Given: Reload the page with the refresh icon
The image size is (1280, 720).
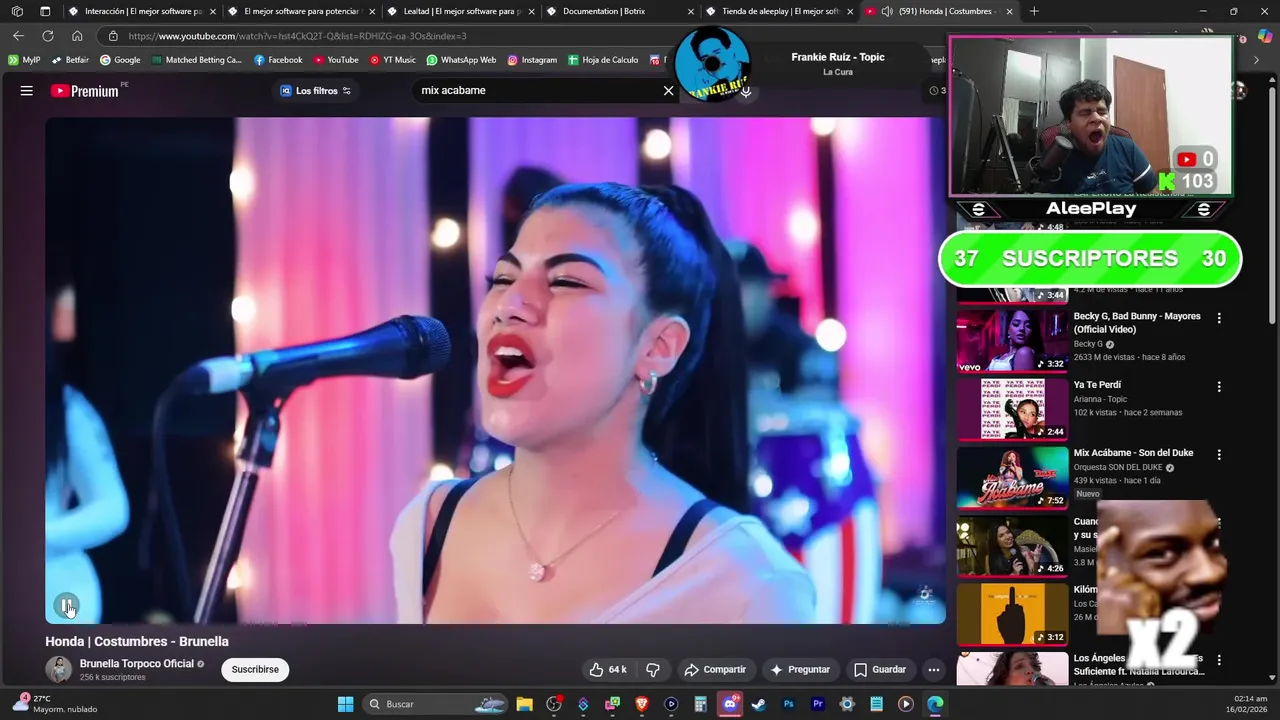Looking at the screenshot, I should coord(47,36).
